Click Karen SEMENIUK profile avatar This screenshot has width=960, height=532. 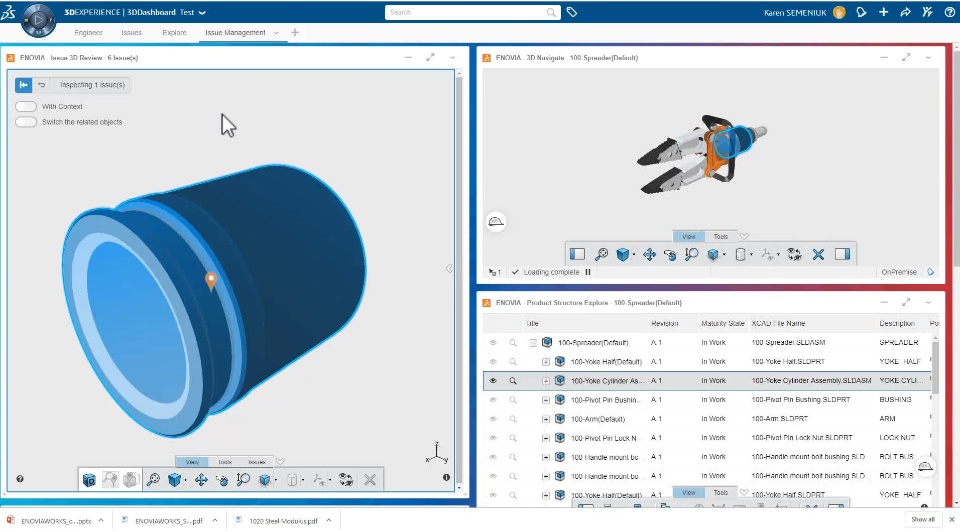coord(839,12)
